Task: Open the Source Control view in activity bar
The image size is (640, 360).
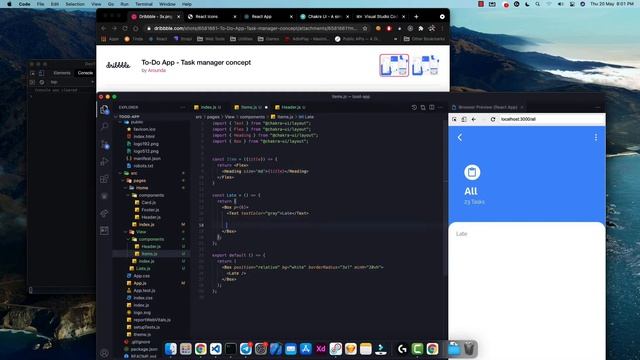Action: 104,144
